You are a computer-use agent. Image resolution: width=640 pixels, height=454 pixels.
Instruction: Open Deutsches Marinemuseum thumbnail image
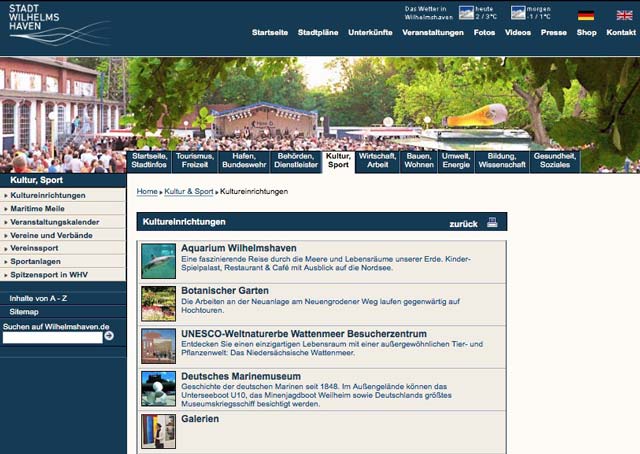pos(158,389)
